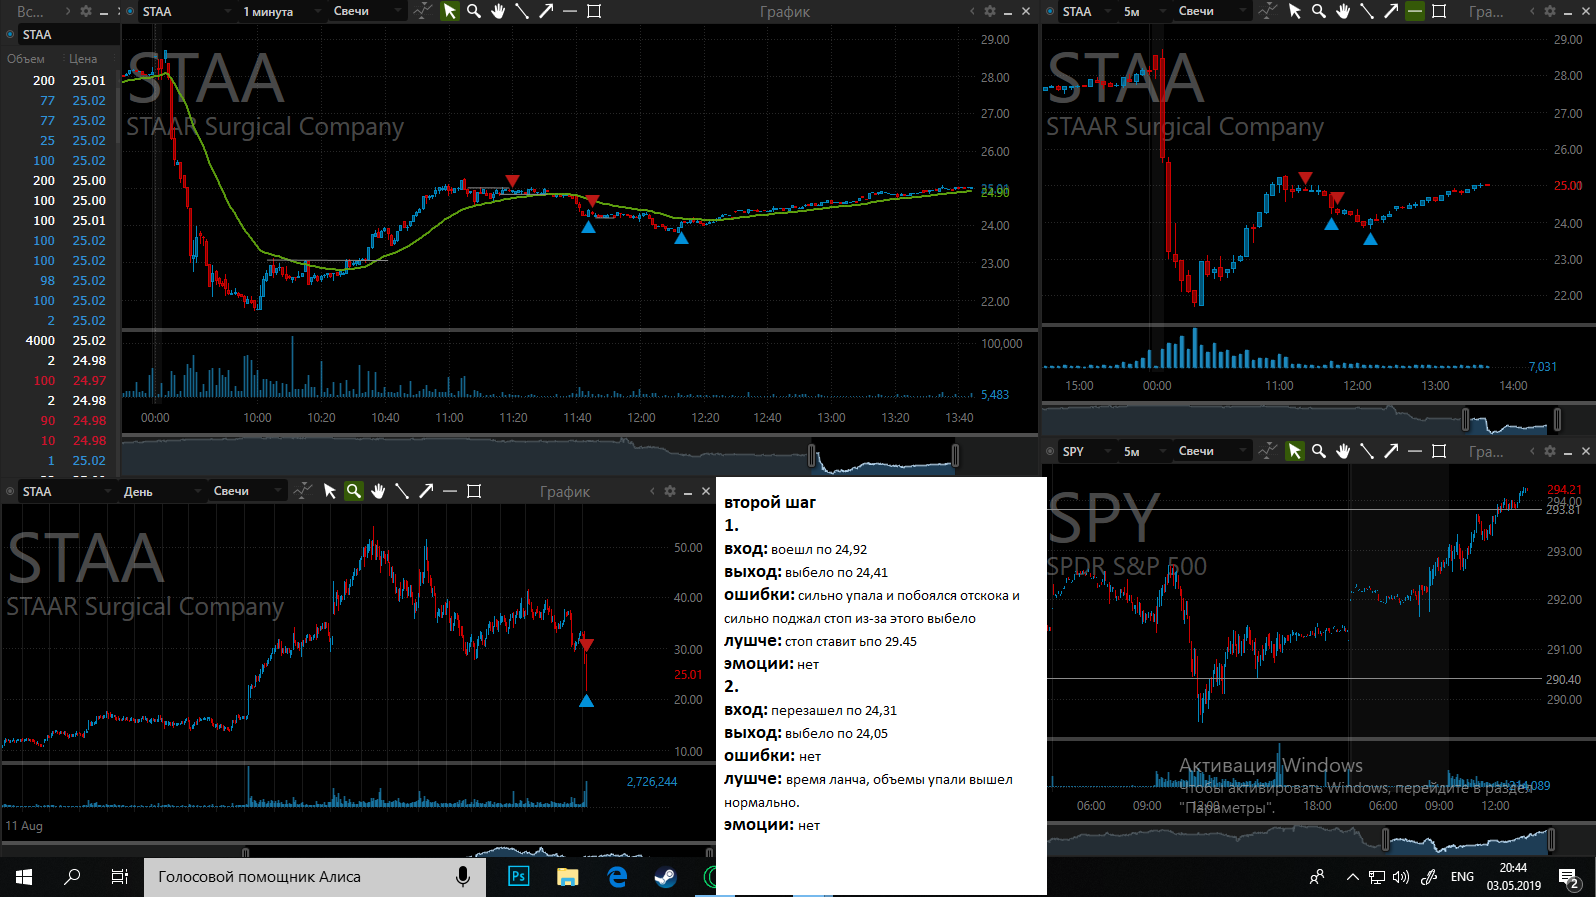This screenshot has height=897, width=1596.
Task: Select arrow drawing tool in 1-minute STAA chart
Action: [546, 11]
